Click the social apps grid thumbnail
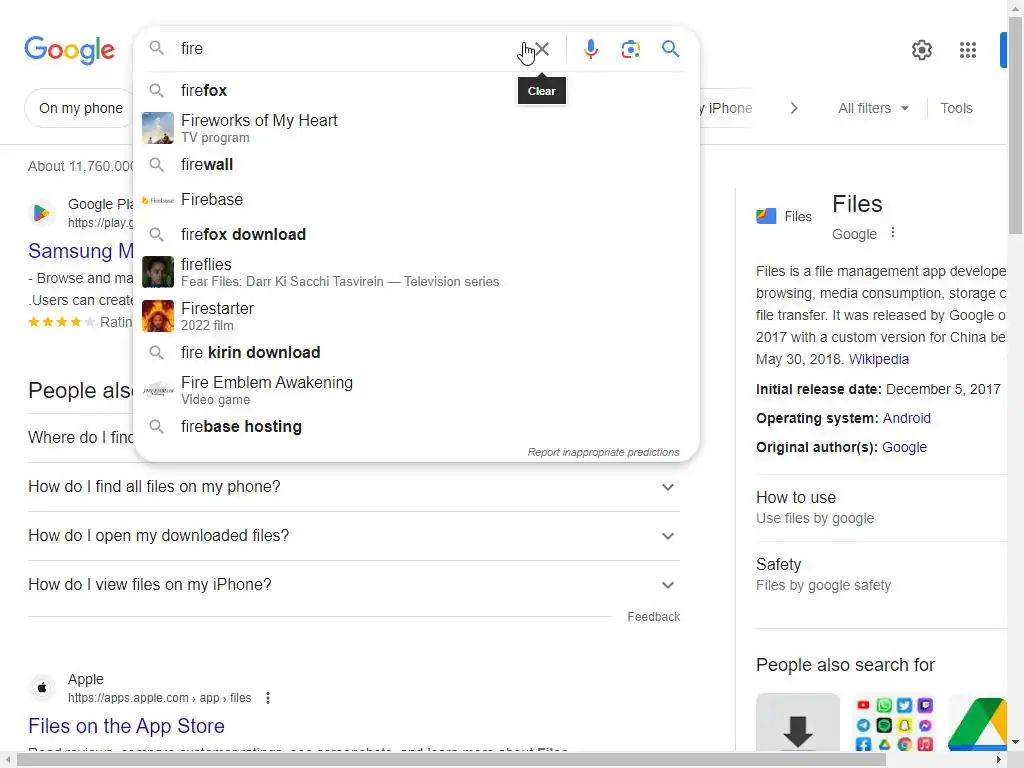The height and width of the screenshot is (768, 1024). (x=894, y=724)
